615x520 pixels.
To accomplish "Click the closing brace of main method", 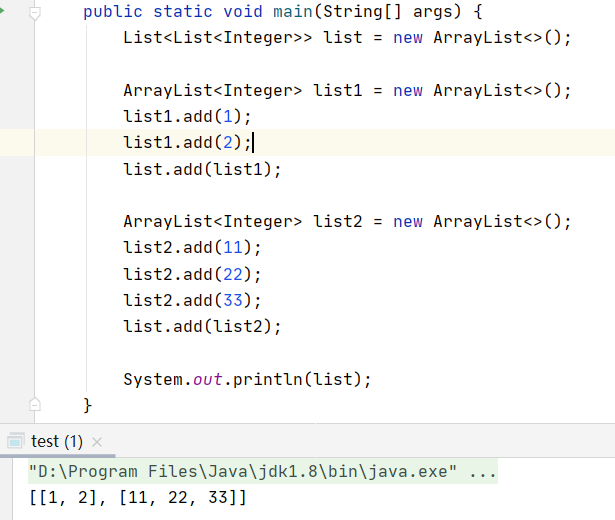I will click(x=87, y=405).
